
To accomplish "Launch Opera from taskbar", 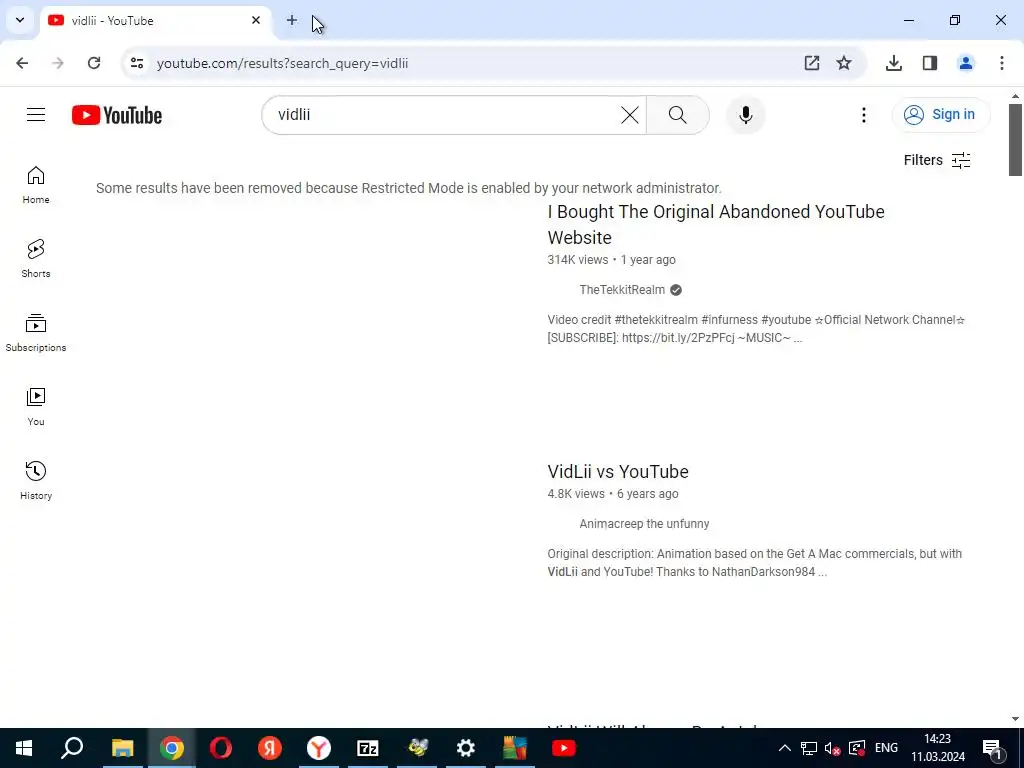I will click(x=221, y=748).
